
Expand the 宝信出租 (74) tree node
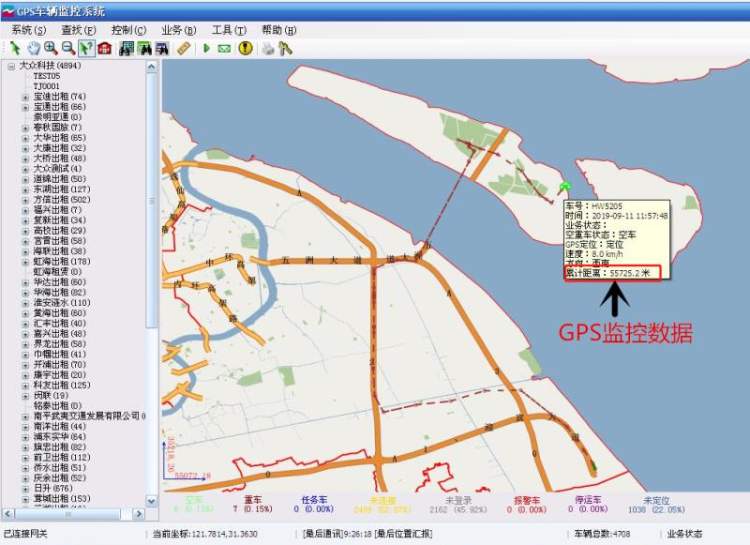(26, 97)
